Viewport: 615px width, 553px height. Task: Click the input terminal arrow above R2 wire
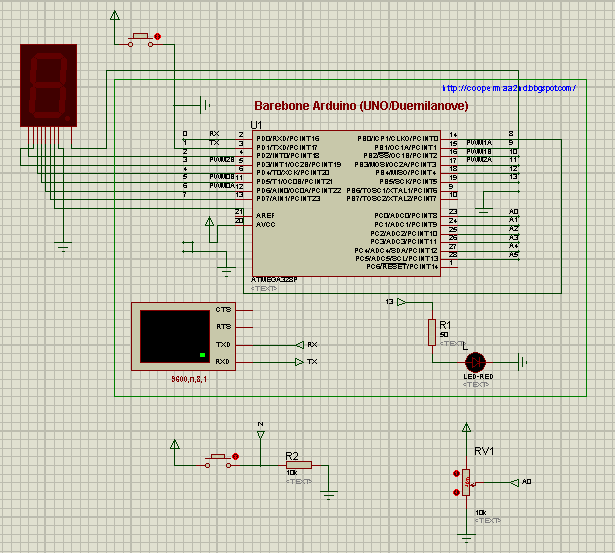[x=260, y=435]
